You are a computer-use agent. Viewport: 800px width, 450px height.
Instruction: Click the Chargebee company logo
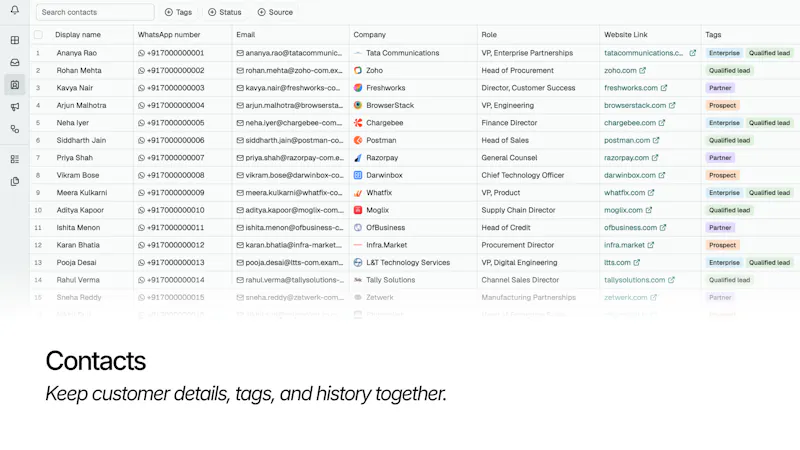pos(358,122)
